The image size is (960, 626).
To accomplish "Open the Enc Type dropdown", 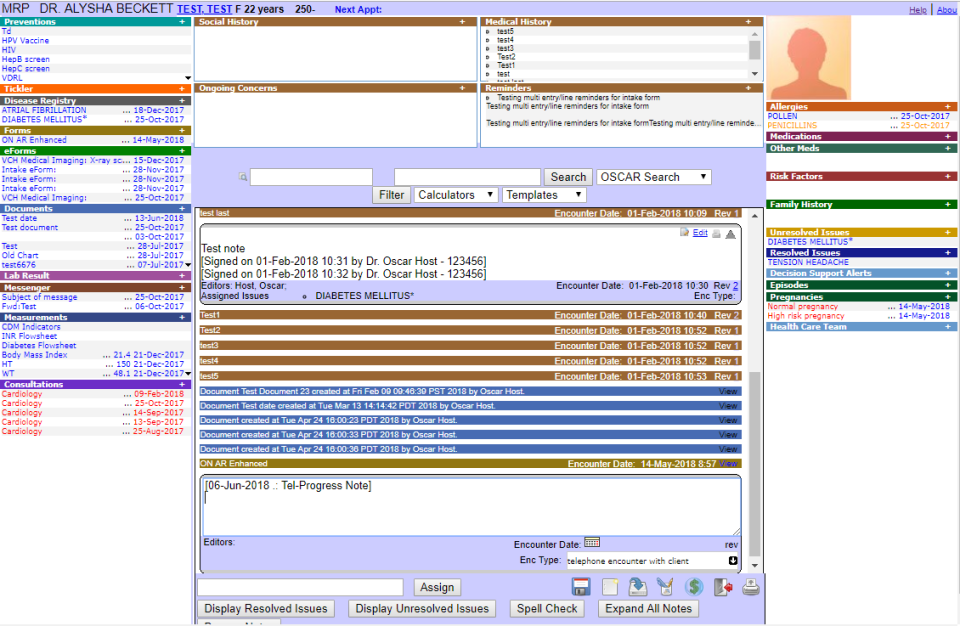I will (x=733, y=559).
